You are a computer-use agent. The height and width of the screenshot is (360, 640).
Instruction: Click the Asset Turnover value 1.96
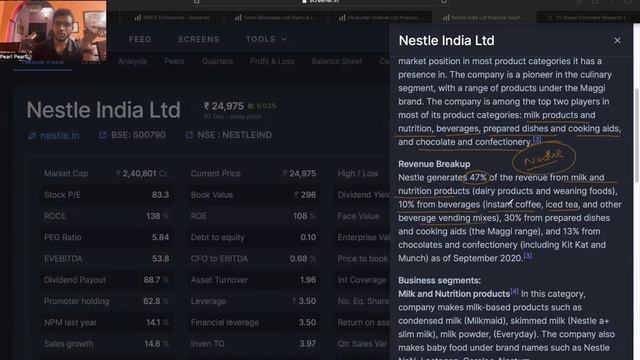[308, 280]
